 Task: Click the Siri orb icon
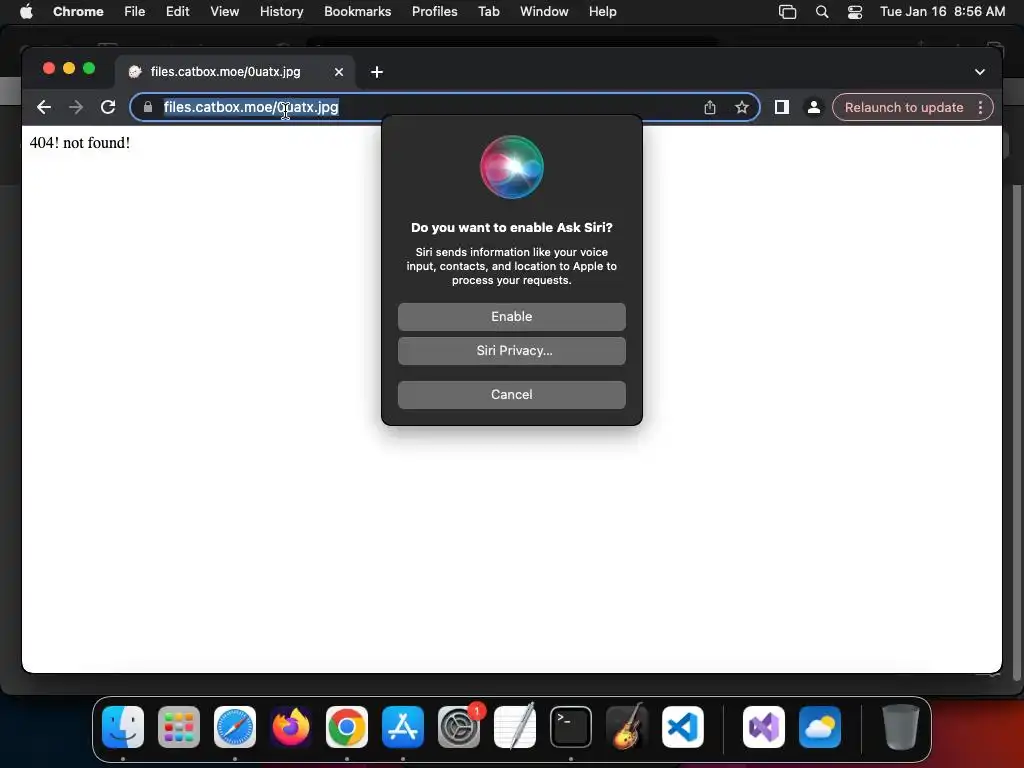point(511,167)
